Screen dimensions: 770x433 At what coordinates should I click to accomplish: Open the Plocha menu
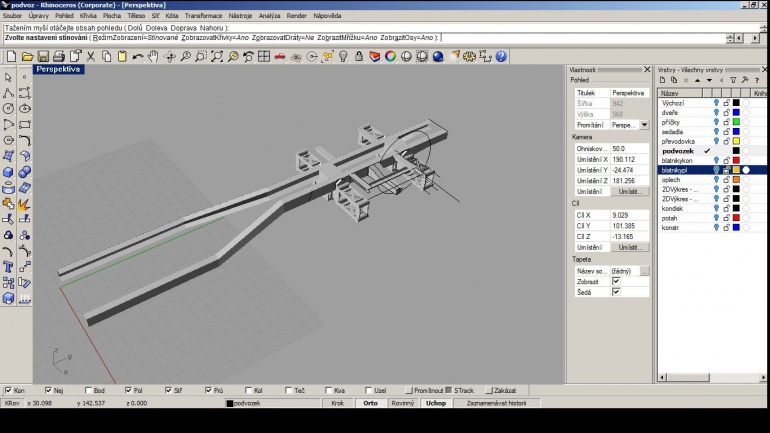112,16
